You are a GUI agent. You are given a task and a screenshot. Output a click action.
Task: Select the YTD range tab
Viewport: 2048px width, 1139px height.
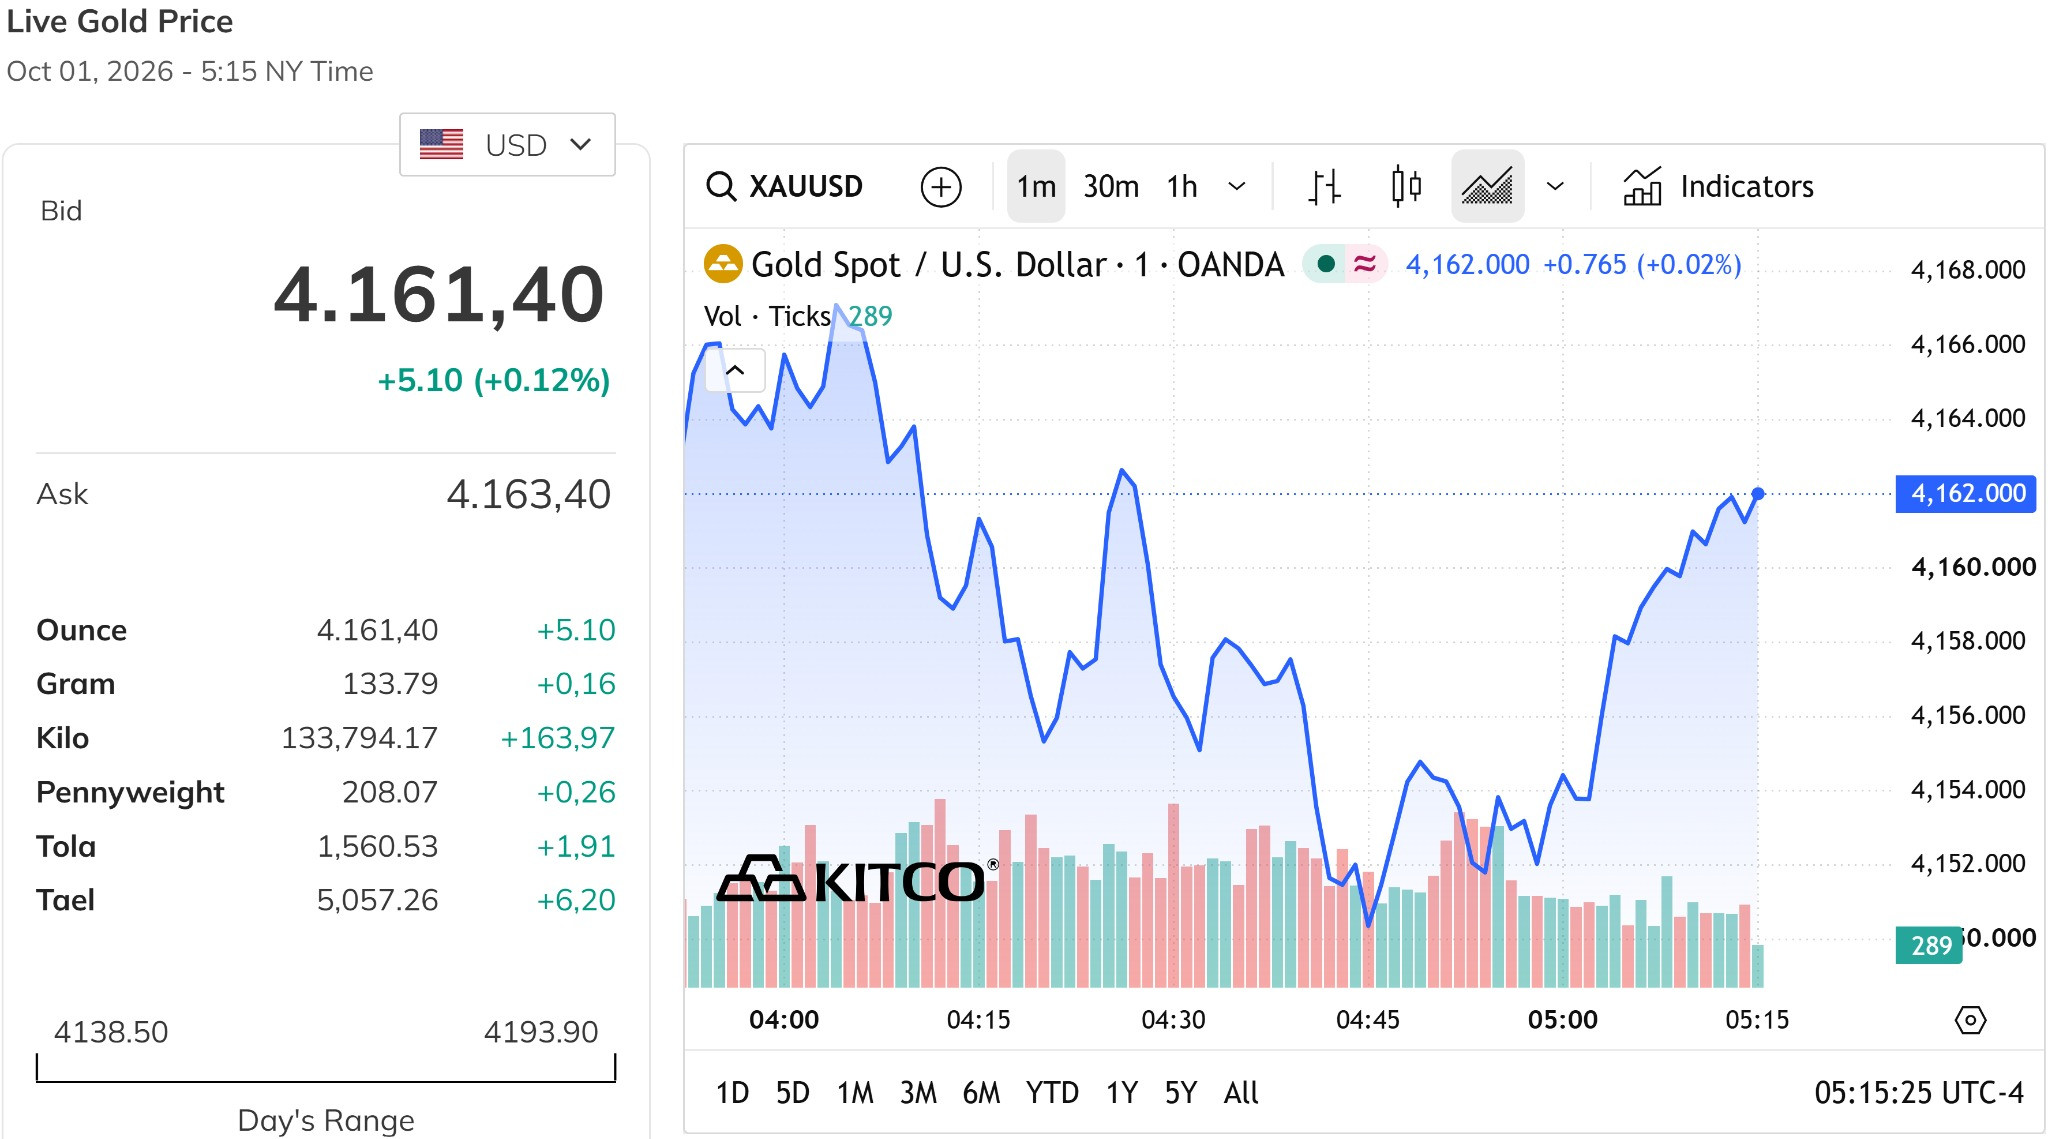[1052, 1092]
